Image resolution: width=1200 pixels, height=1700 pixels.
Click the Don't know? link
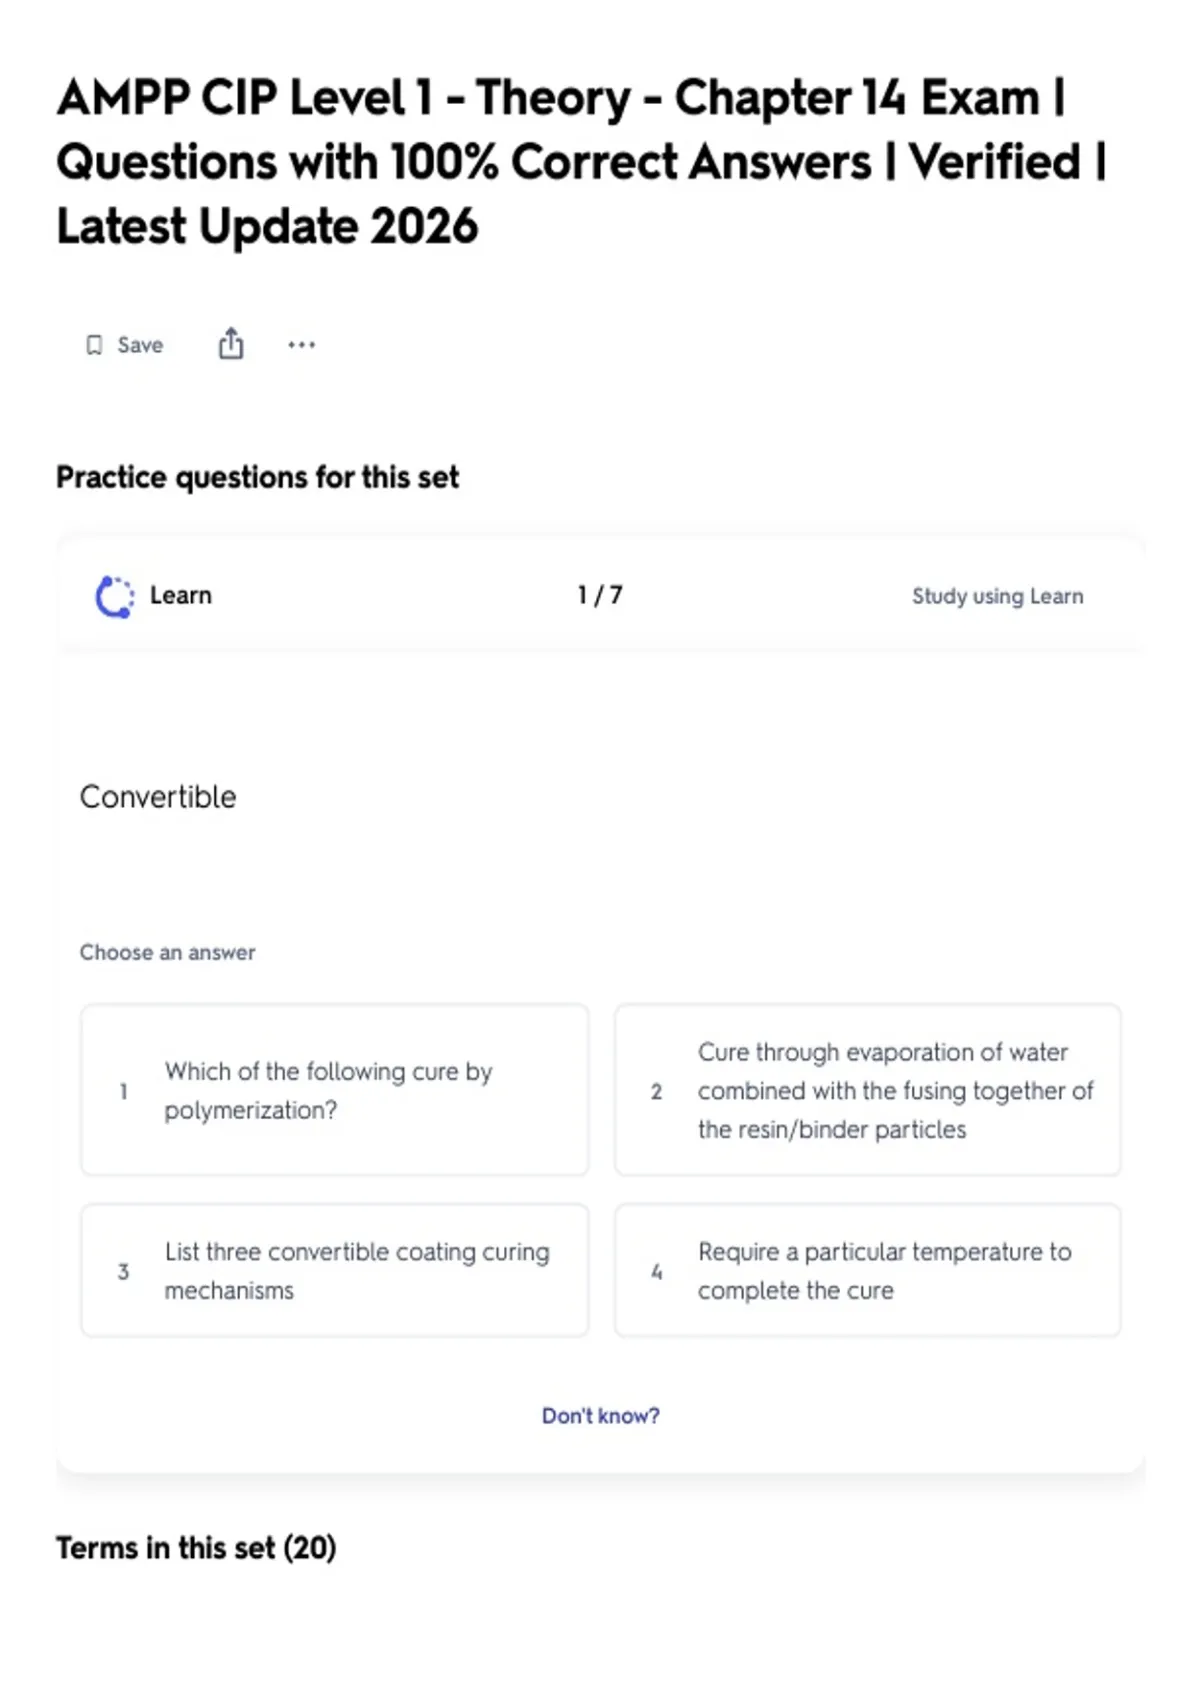pos(600,1416)
